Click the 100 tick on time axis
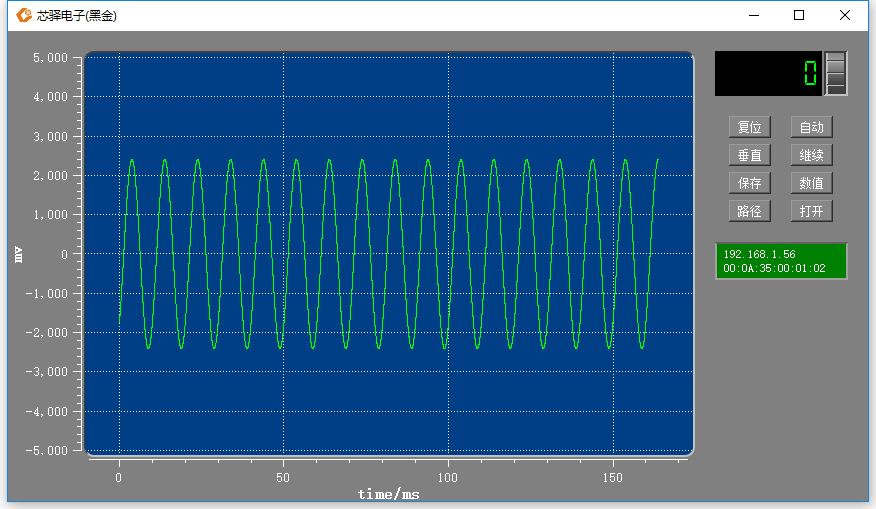The height and width of the screenshot is (509, 876). pyautogui.click(x=447, y=478)
